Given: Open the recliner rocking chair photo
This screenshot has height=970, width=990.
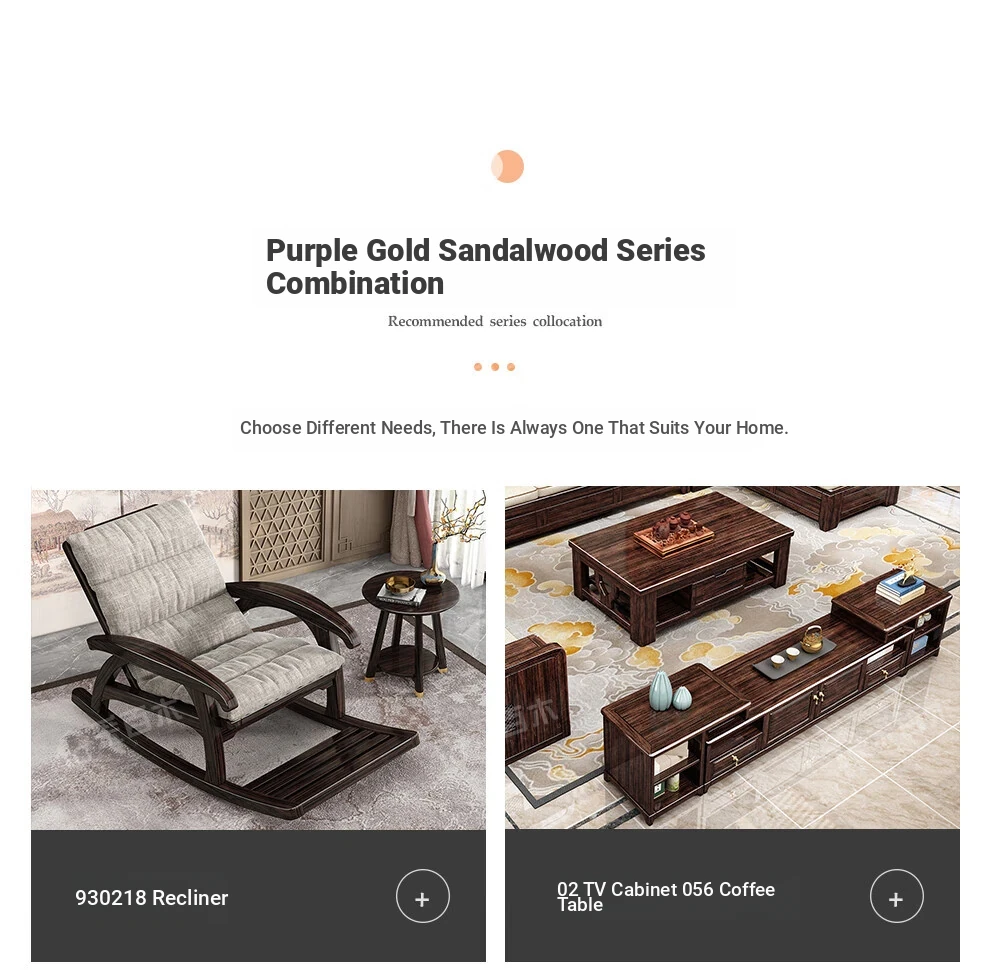Looking at the screenshot, I should [258, 659].
